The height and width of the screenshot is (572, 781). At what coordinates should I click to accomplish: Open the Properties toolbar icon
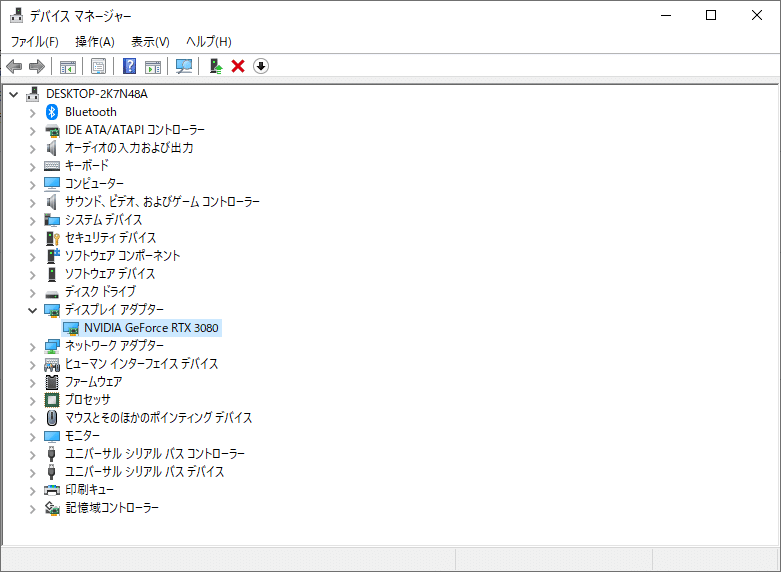tap(99, 66)
